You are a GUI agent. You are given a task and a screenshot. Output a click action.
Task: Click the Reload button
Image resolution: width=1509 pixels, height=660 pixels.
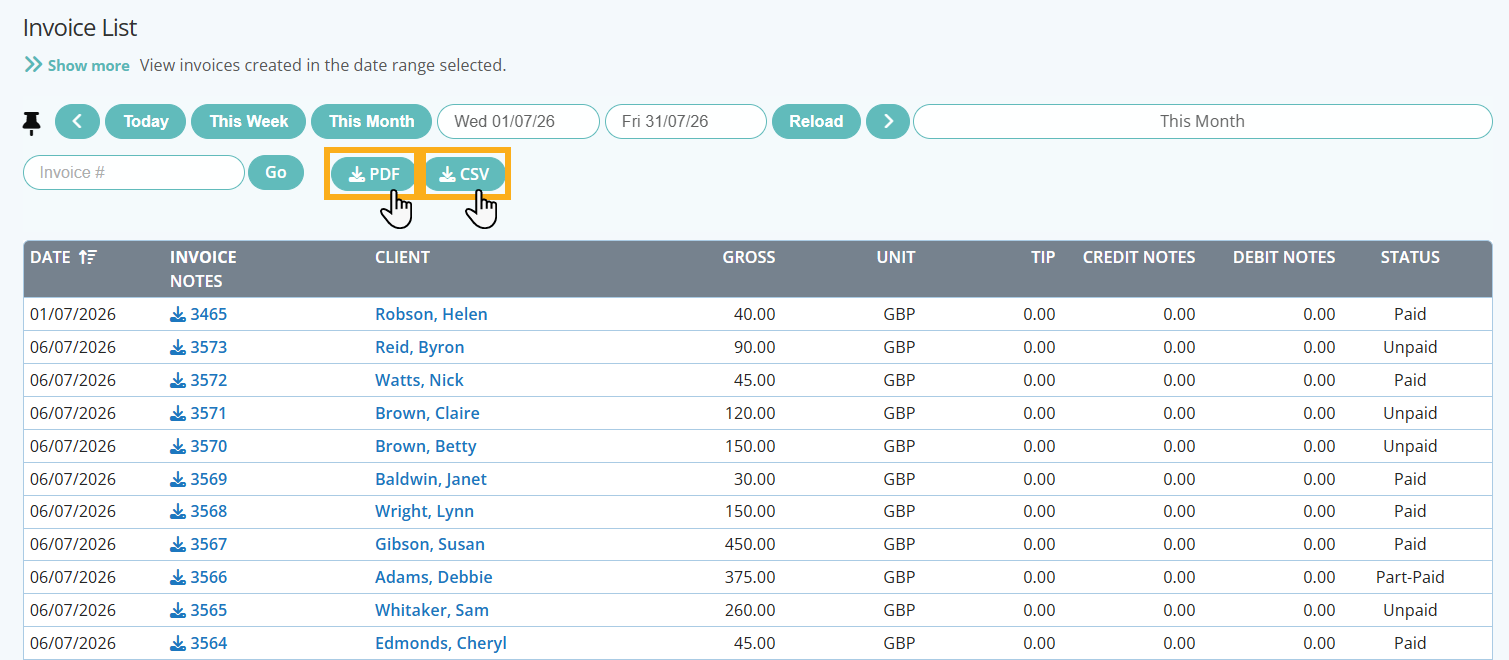816,121
